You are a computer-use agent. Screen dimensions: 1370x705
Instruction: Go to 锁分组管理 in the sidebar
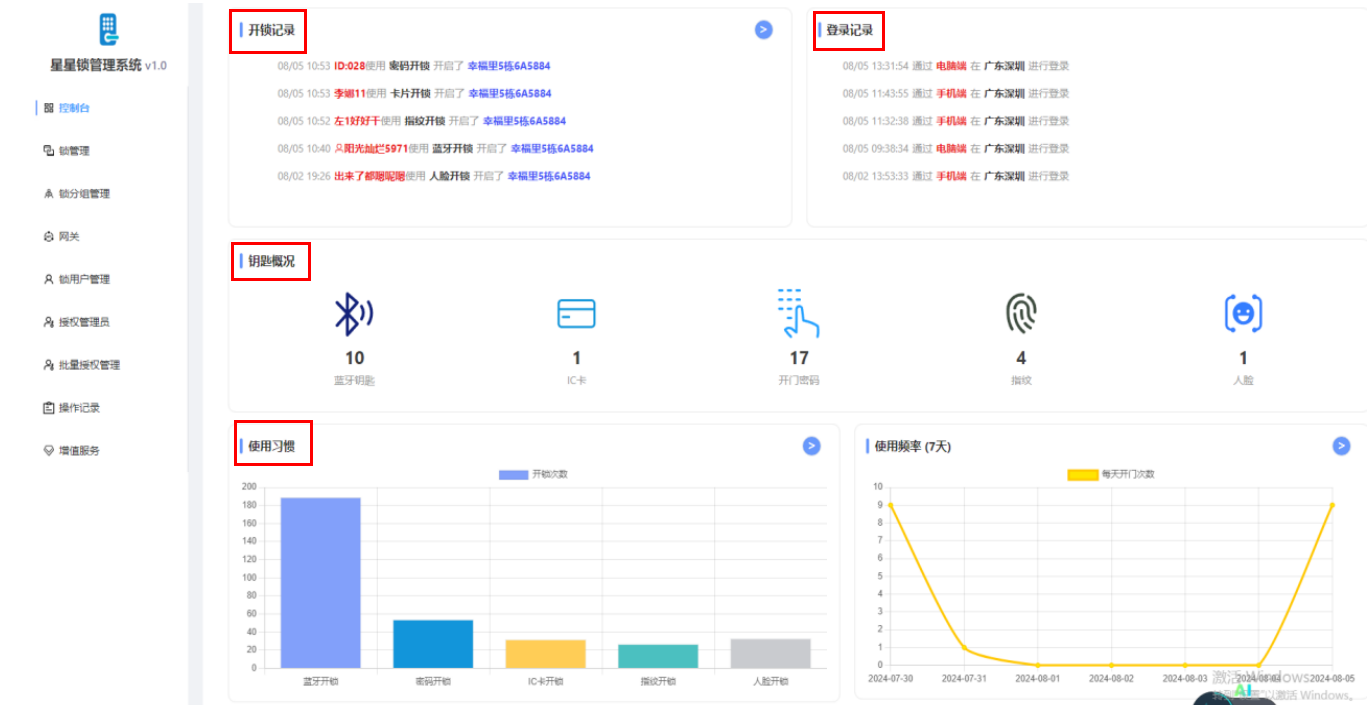point(83,194)
